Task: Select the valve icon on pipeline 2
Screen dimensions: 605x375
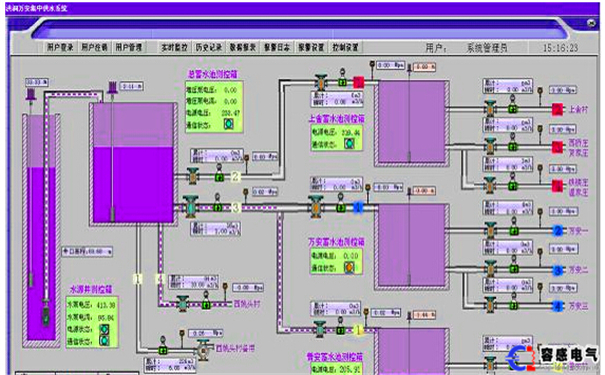Action: (193, 176)
